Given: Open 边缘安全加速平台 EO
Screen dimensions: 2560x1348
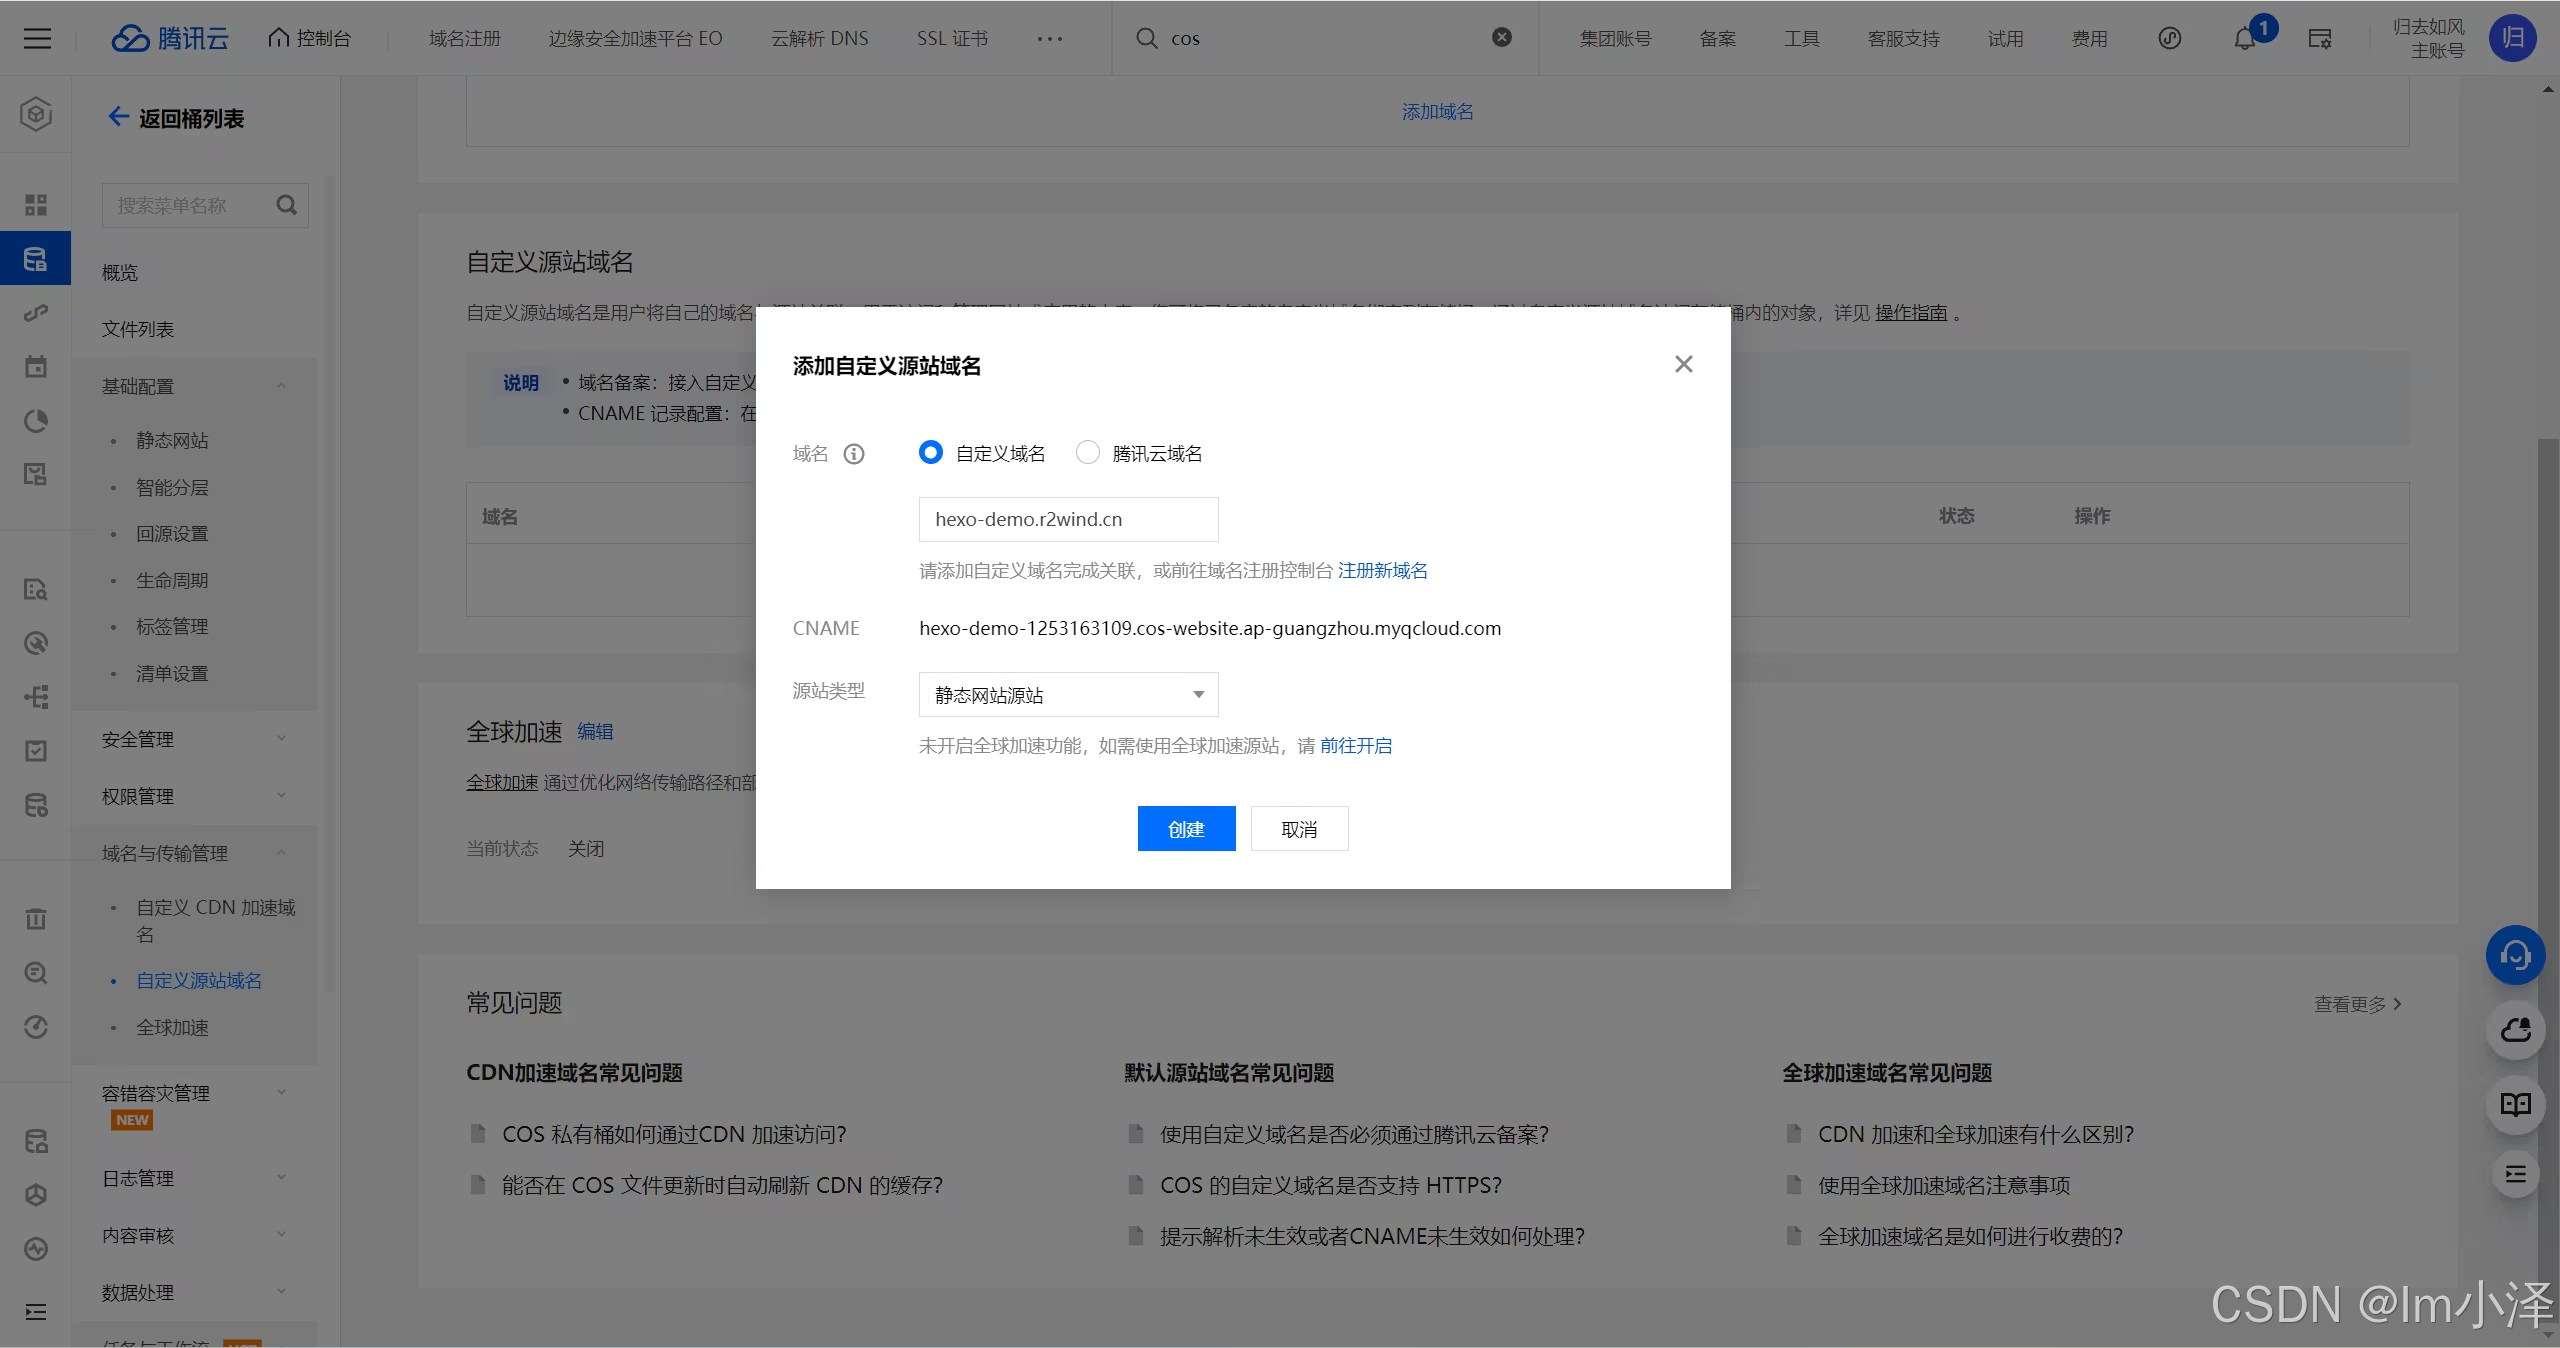Looking at the screenshot, I should [x=635, y=38].
